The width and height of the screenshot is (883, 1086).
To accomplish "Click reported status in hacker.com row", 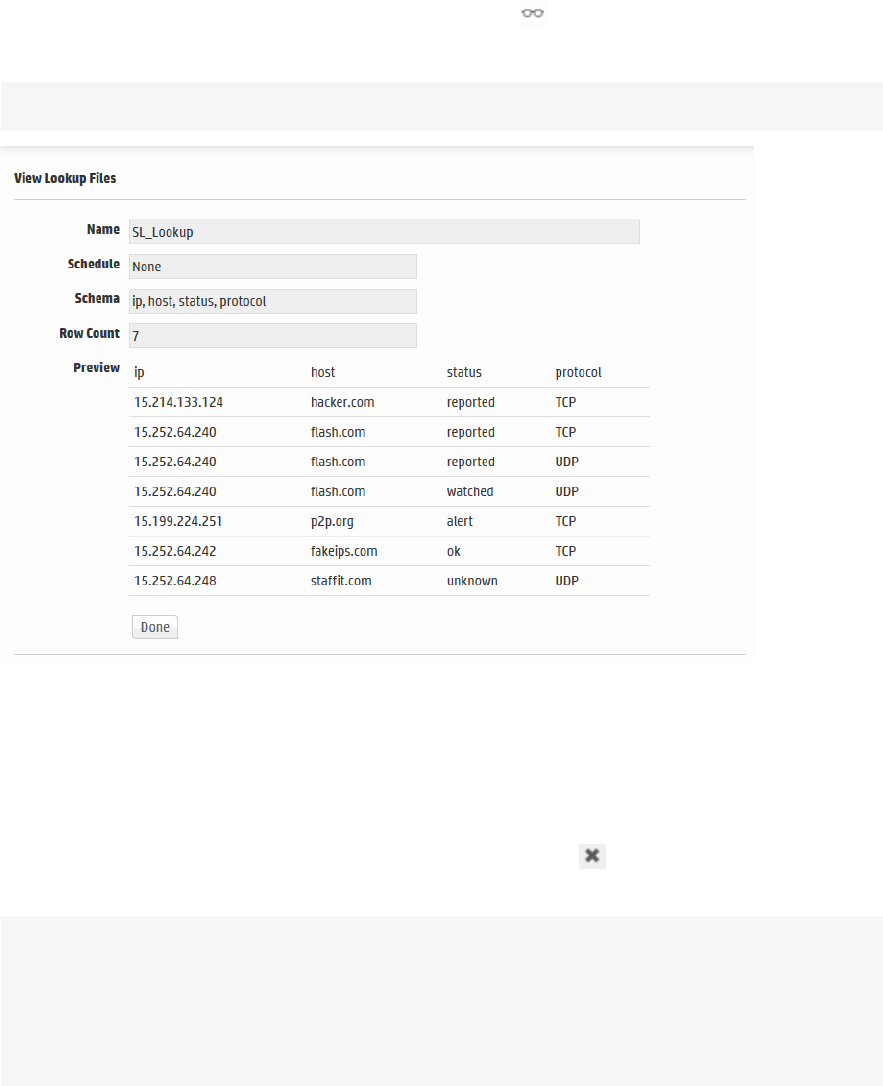I will tap(471, 402).
